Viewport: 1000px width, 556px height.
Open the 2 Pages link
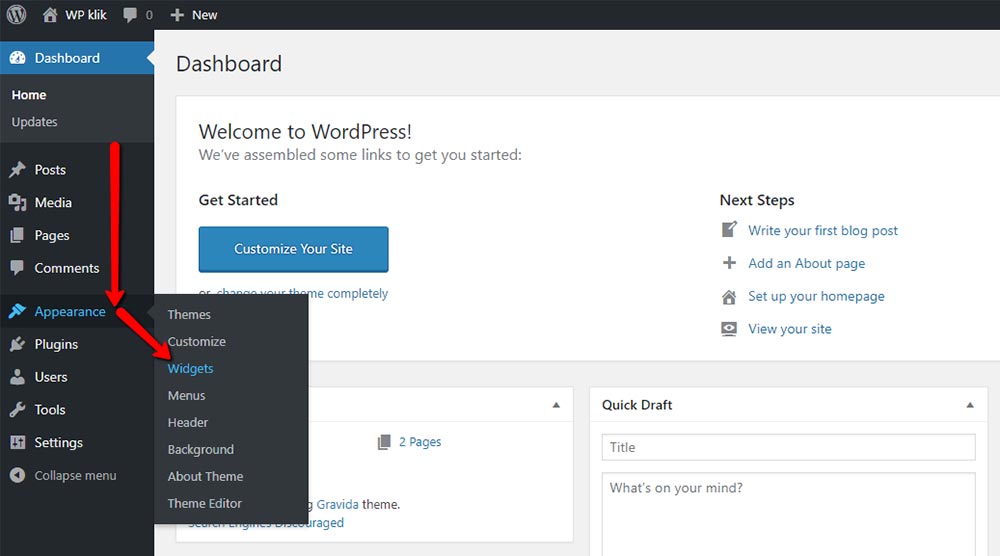420,442
